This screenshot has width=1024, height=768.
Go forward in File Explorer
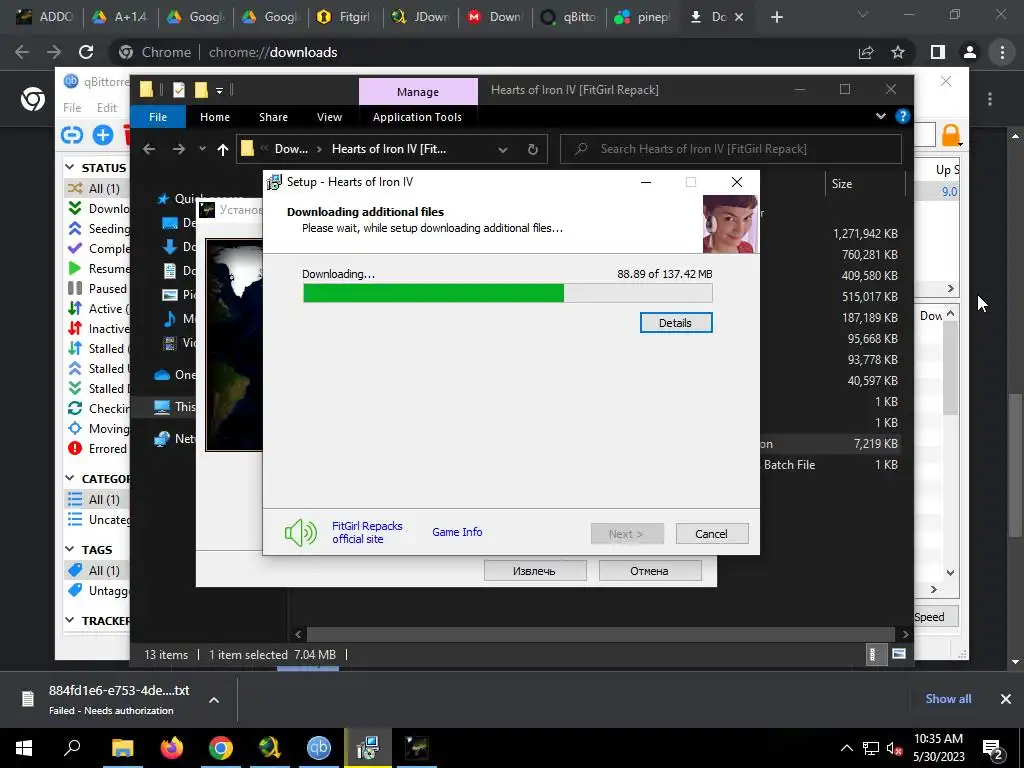[178, 149]
